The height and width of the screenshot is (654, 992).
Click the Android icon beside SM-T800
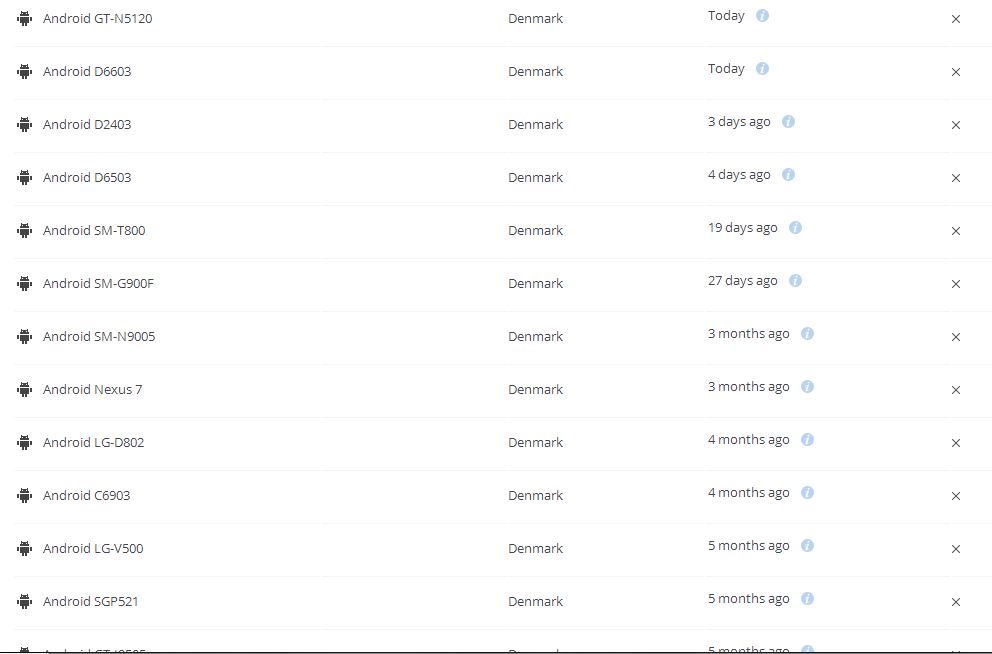tap(25, 231)
